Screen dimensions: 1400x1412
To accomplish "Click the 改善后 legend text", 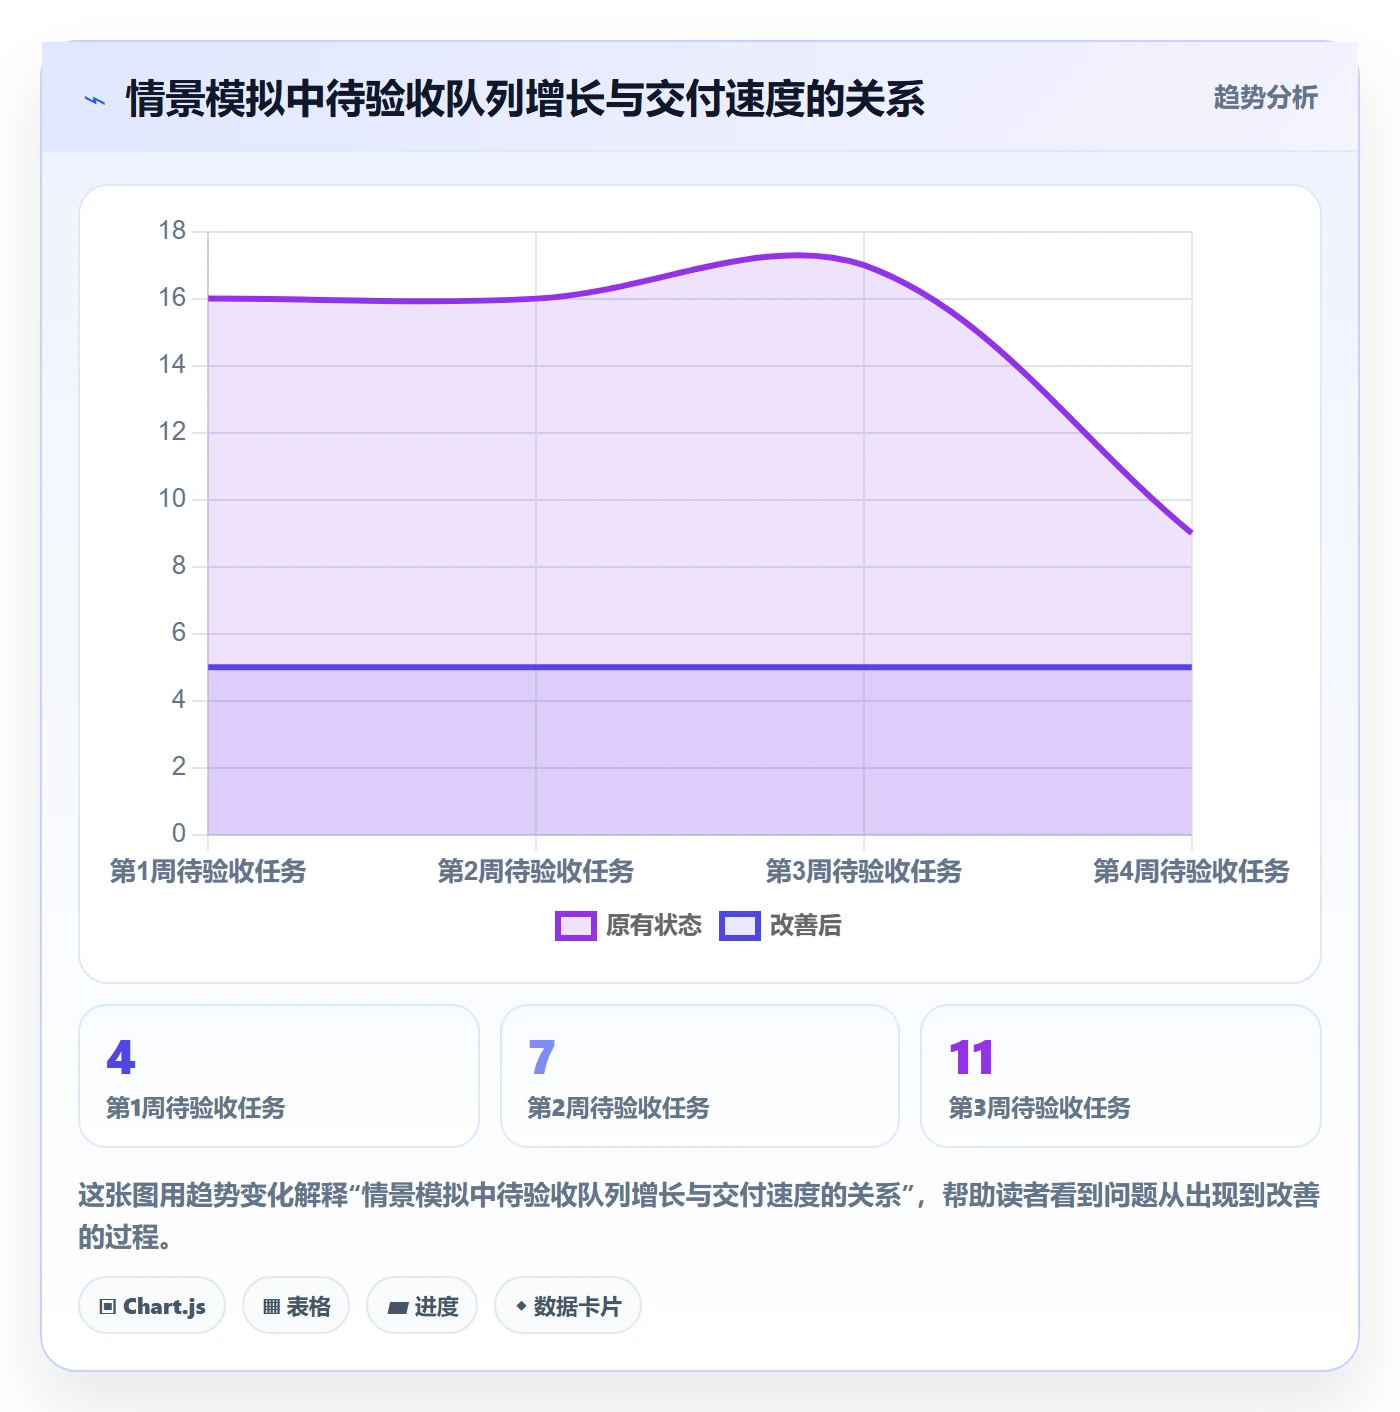I will [806, 926].
